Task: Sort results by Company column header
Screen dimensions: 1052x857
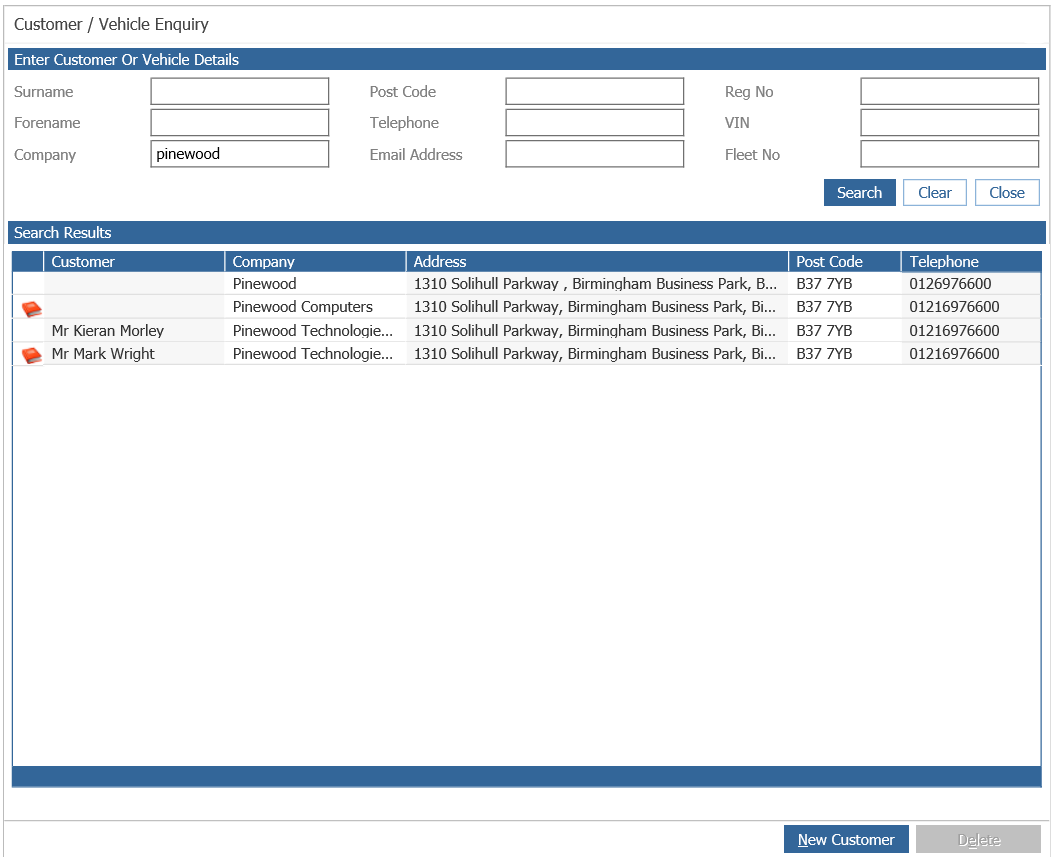Action: click(315, 262)
